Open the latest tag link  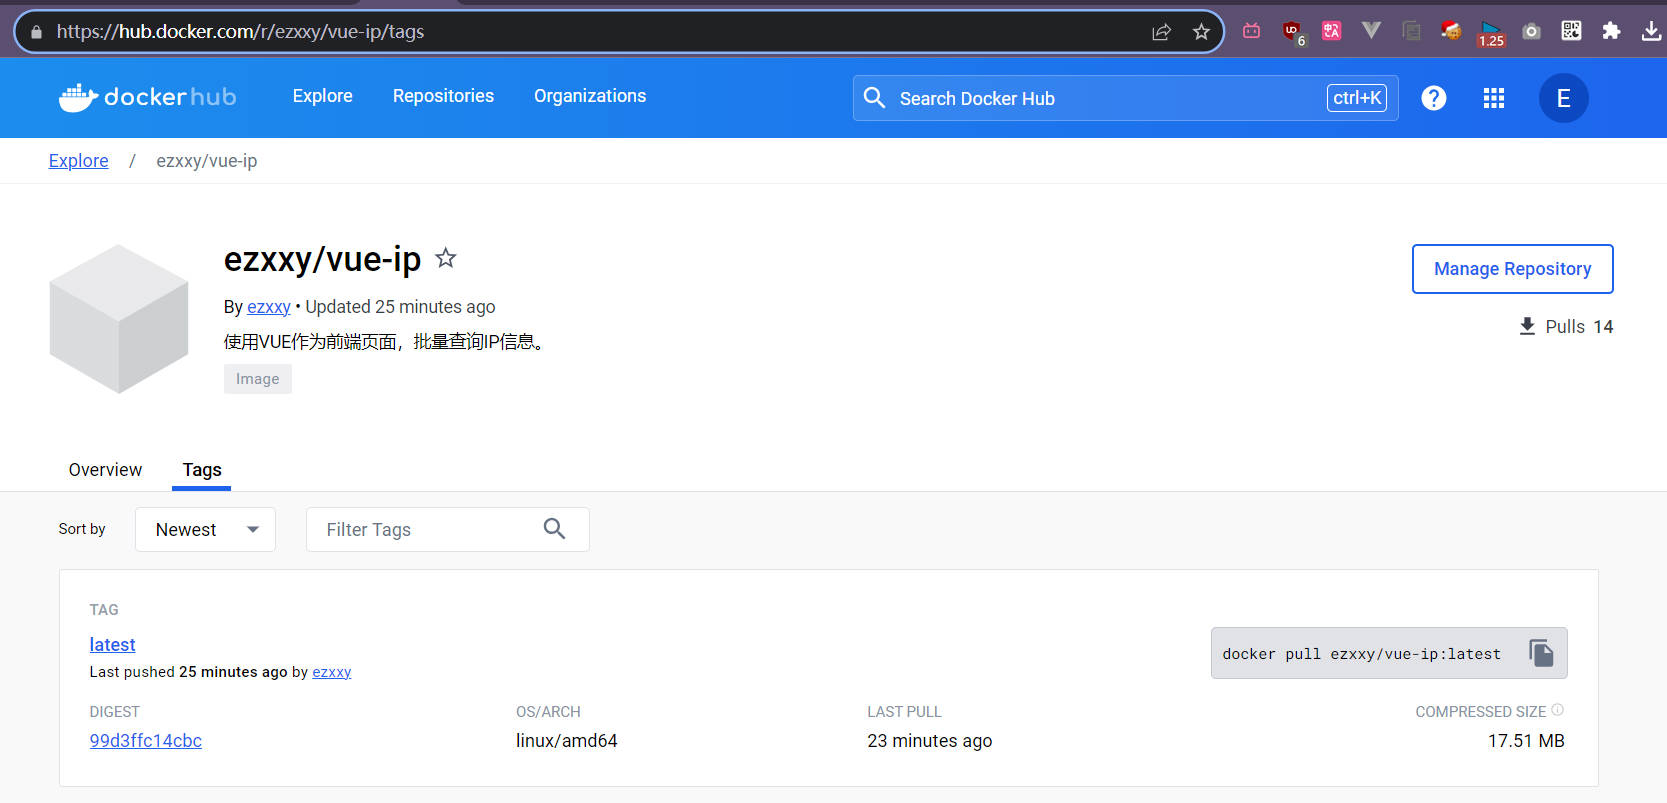pos(112,645)
